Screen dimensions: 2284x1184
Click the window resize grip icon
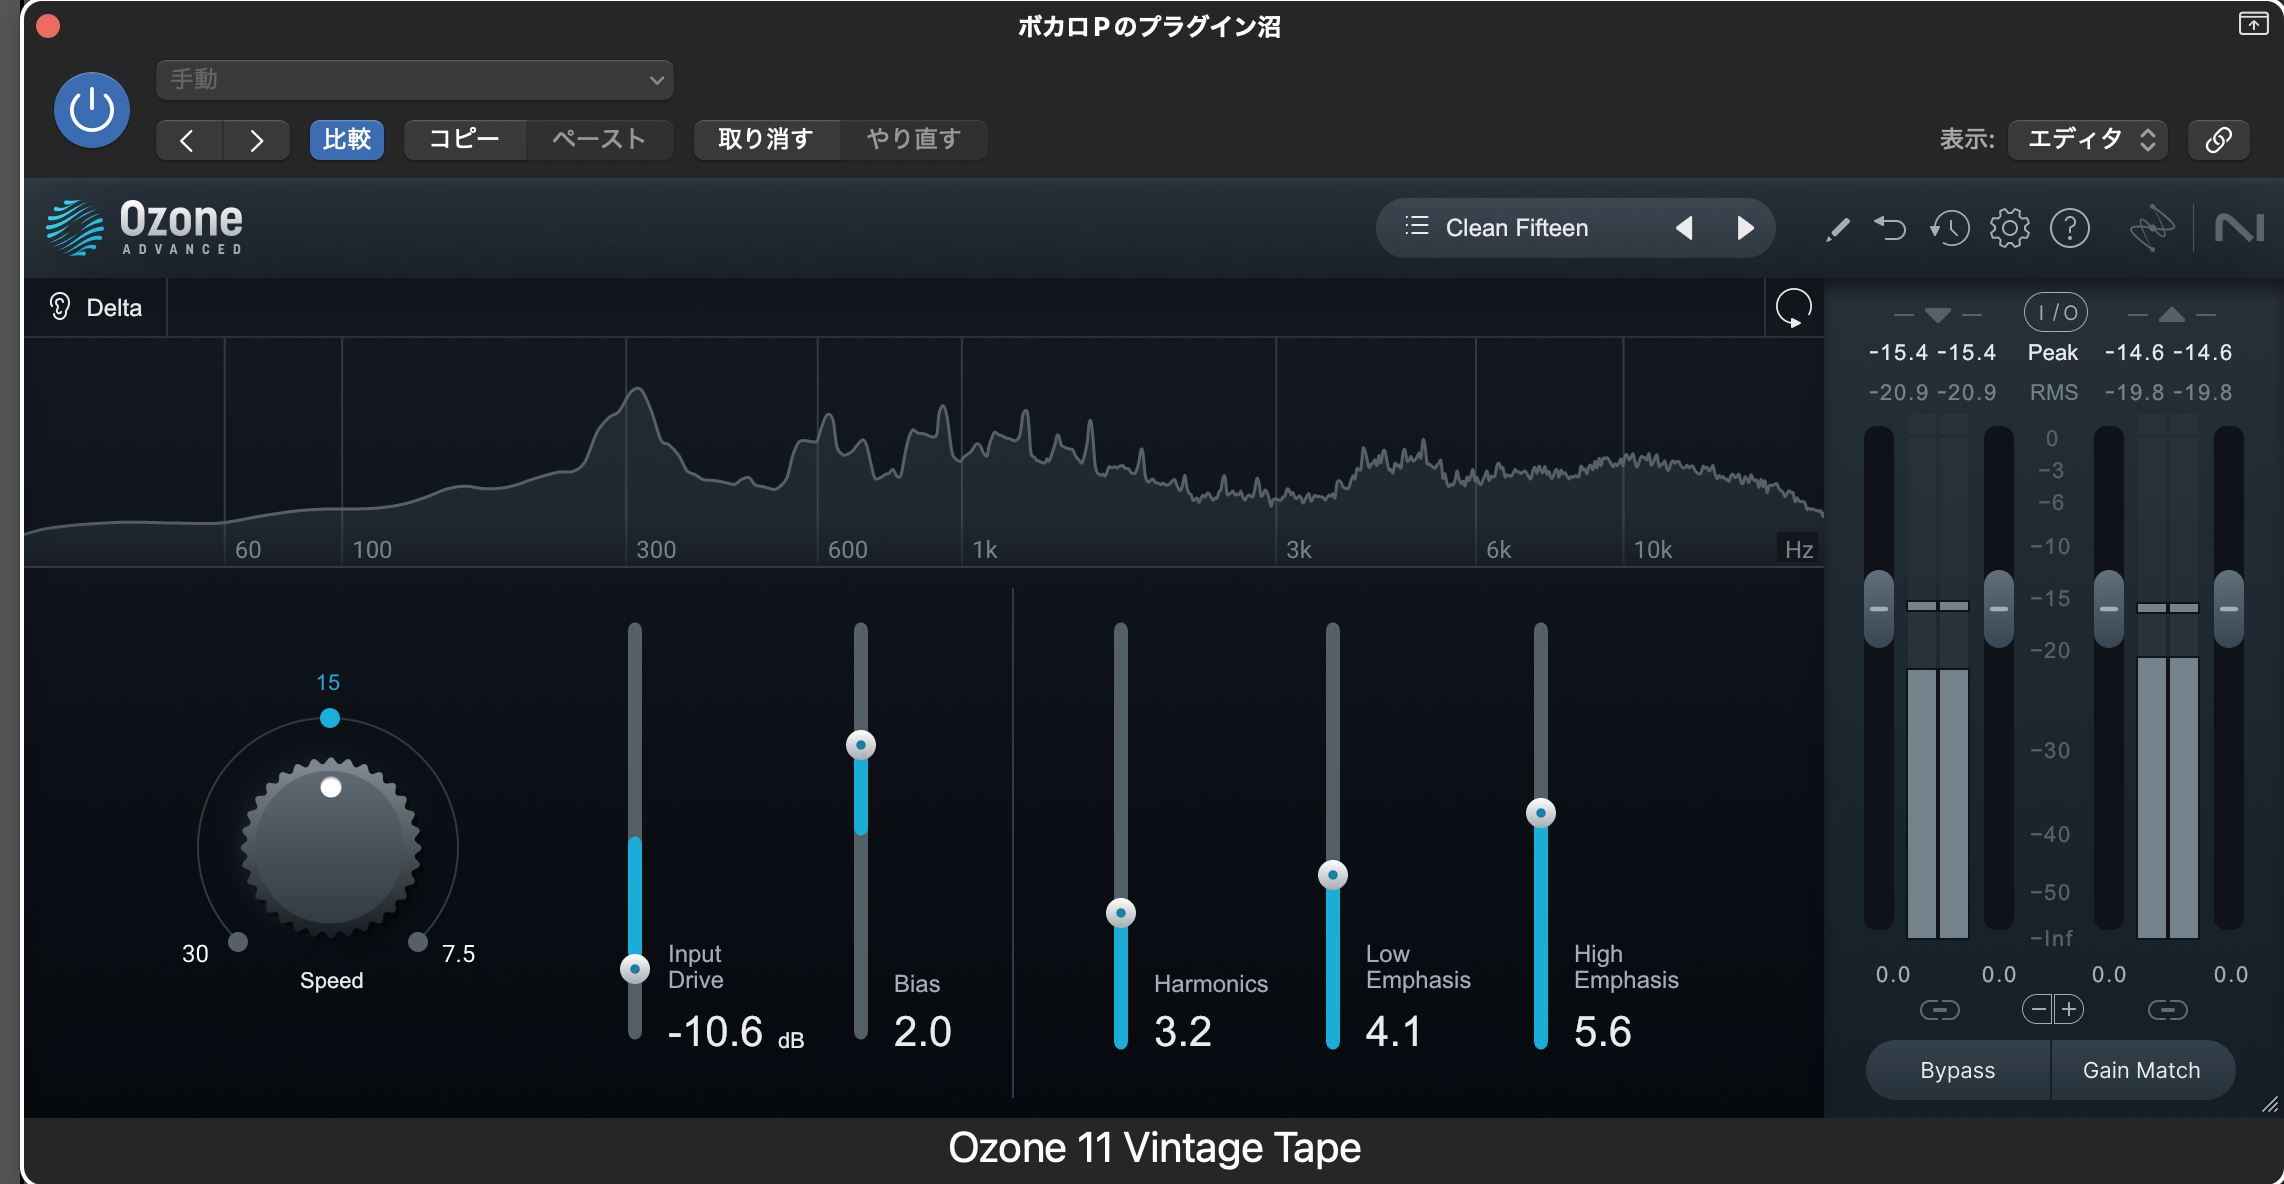point(2270,1104)
